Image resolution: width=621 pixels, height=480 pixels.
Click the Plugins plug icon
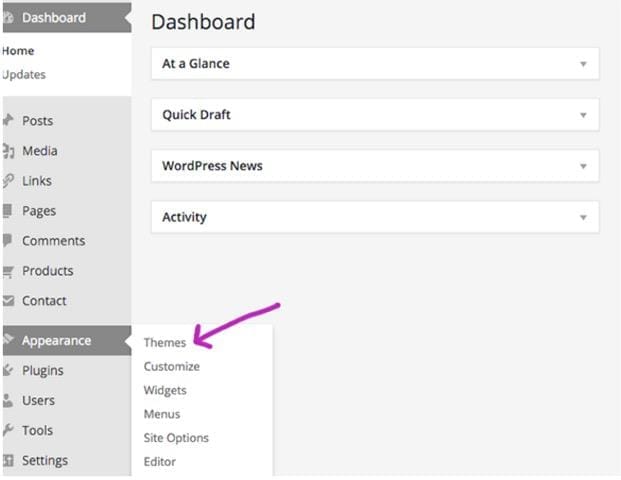click(8, 370)
